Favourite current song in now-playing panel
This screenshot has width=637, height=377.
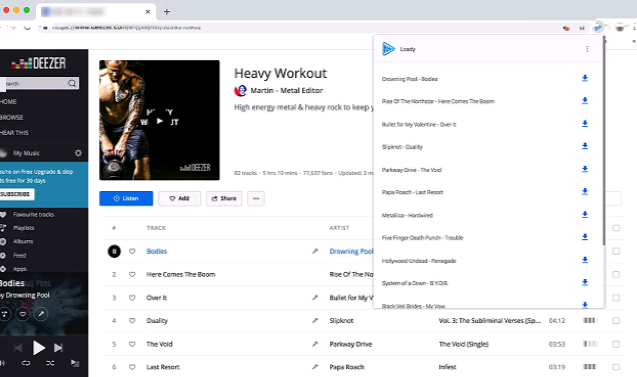23,314
